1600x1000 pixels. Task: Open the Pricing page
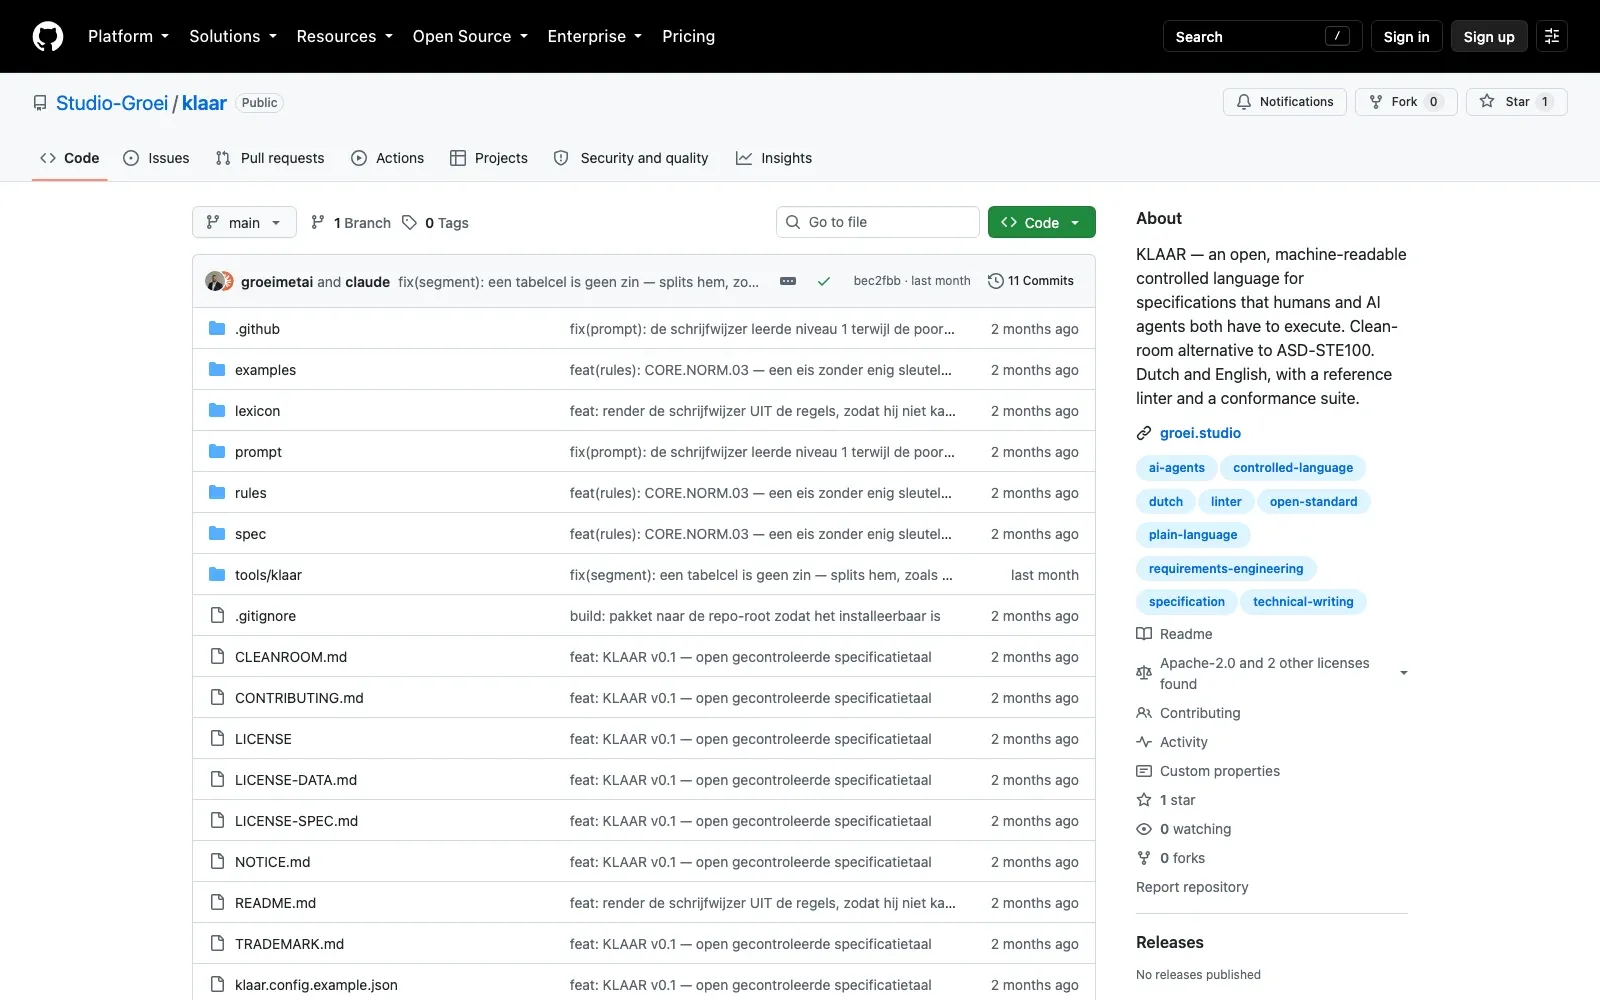tap(688, 36)
